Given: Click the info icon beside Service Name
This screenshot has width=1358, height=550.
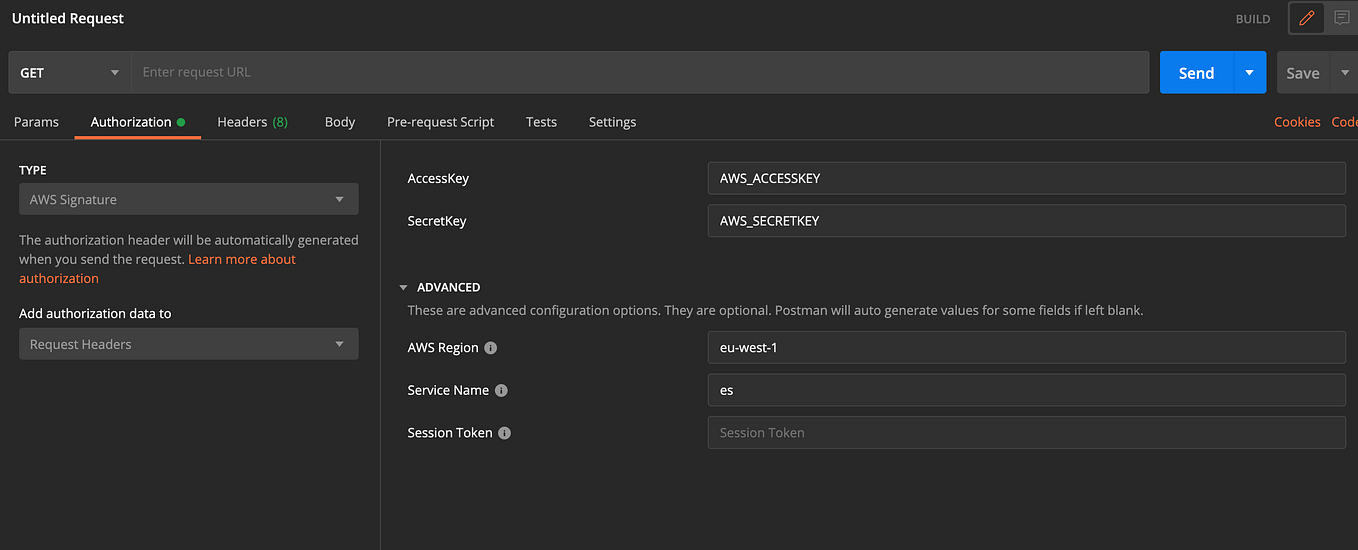Looking at the screenshot, I should tap(501, 390).
